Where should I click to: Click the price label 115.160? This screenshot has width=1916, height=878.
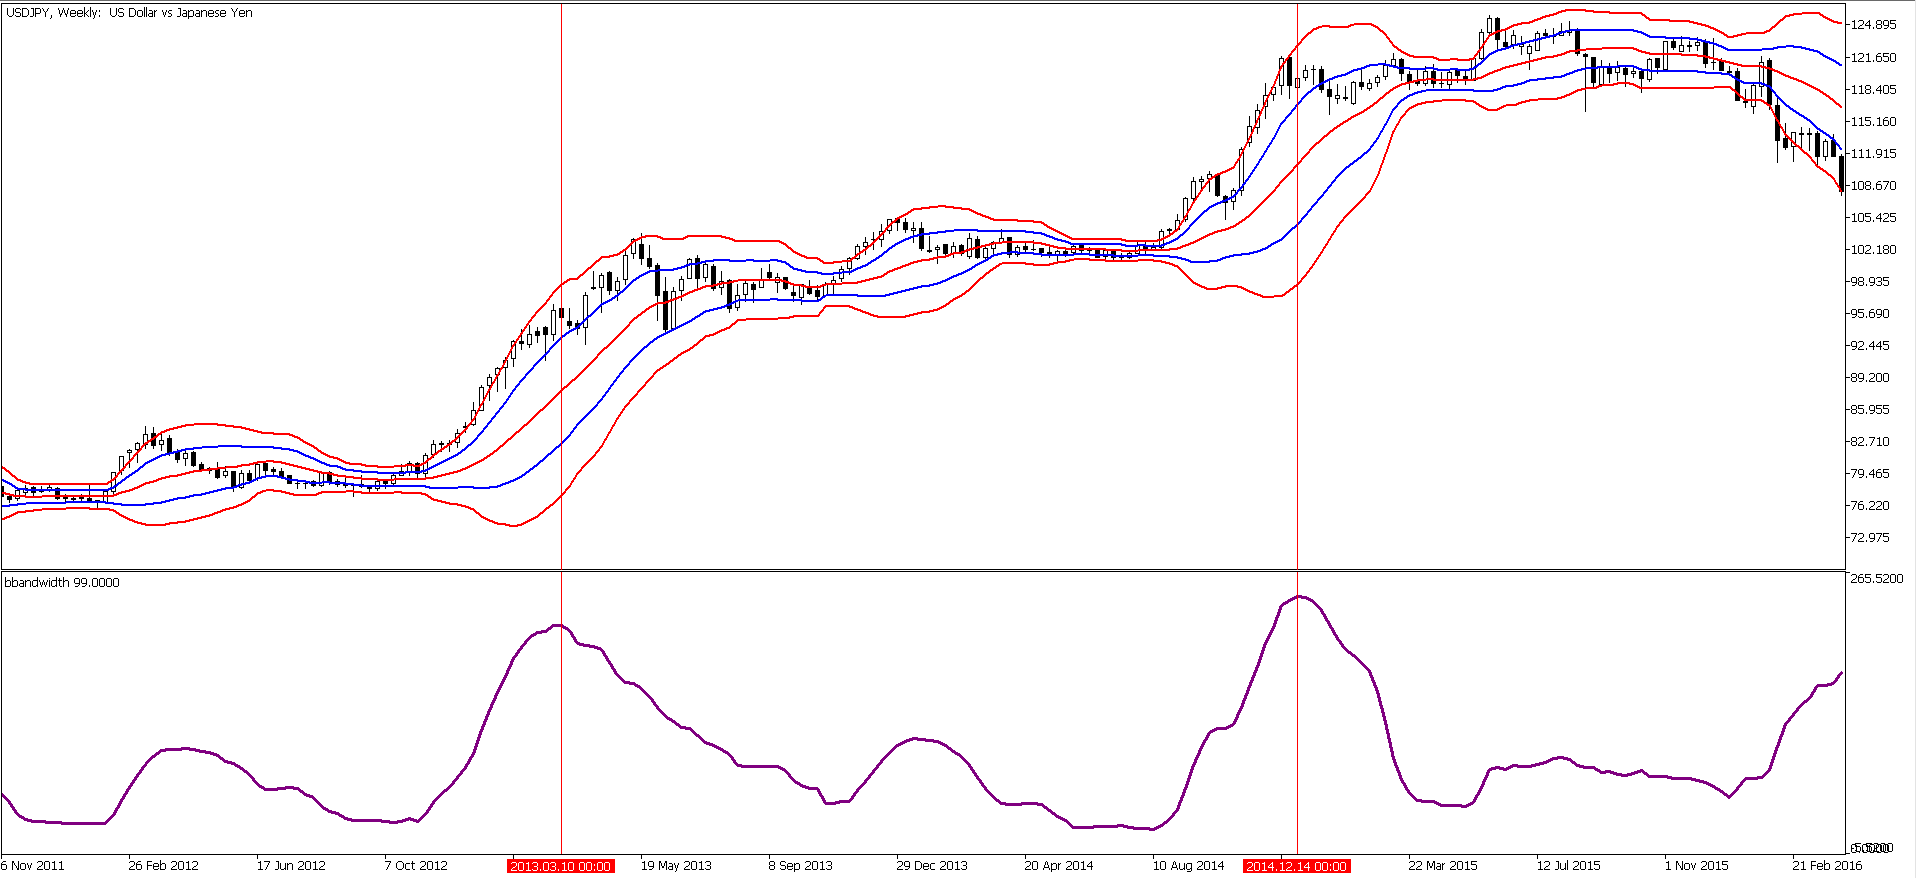point(1873,121)
